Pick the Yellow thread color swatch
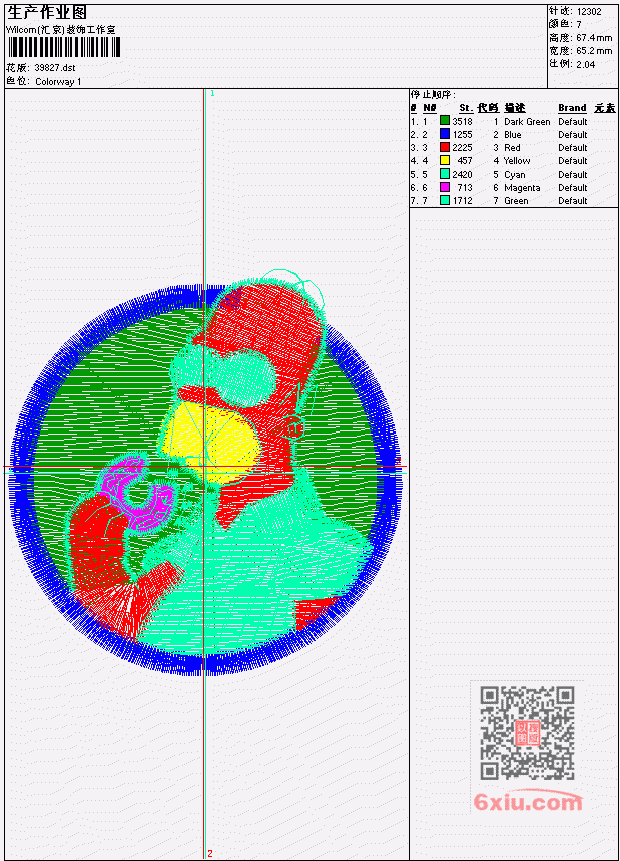620x861 pixels. [x=445, y=160]
